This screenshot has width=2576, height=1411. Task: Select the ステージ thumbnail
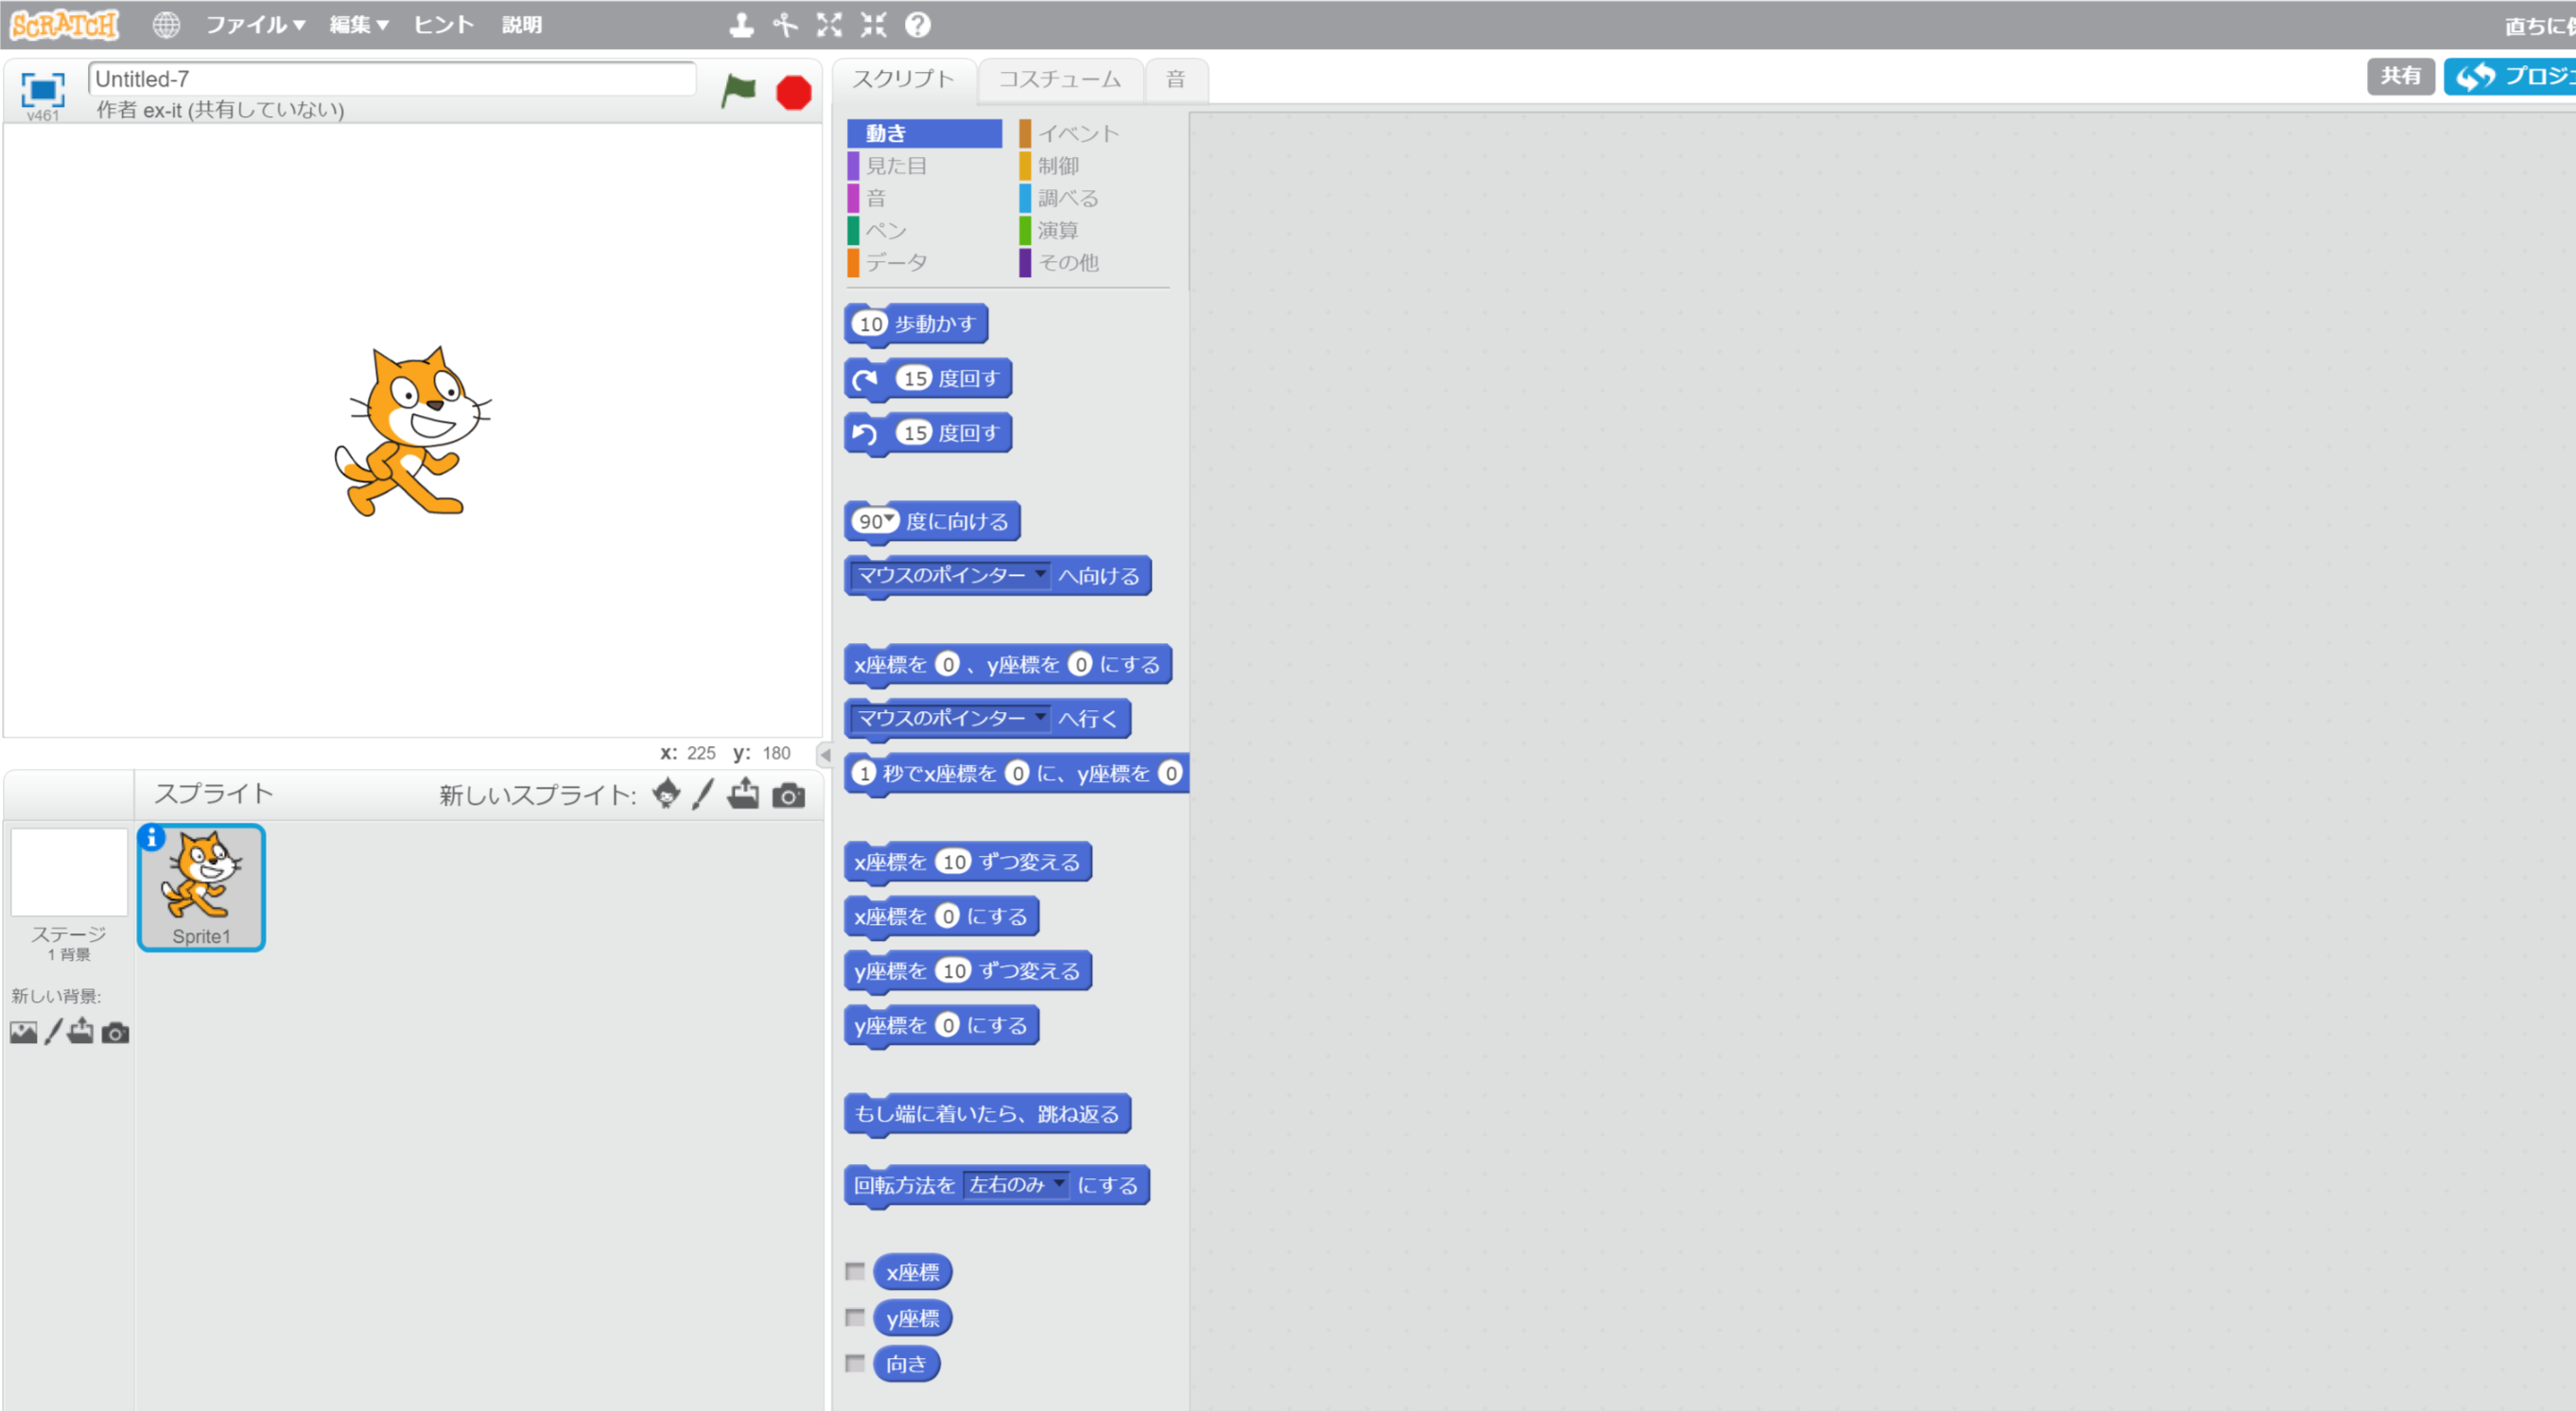(69, 872)
